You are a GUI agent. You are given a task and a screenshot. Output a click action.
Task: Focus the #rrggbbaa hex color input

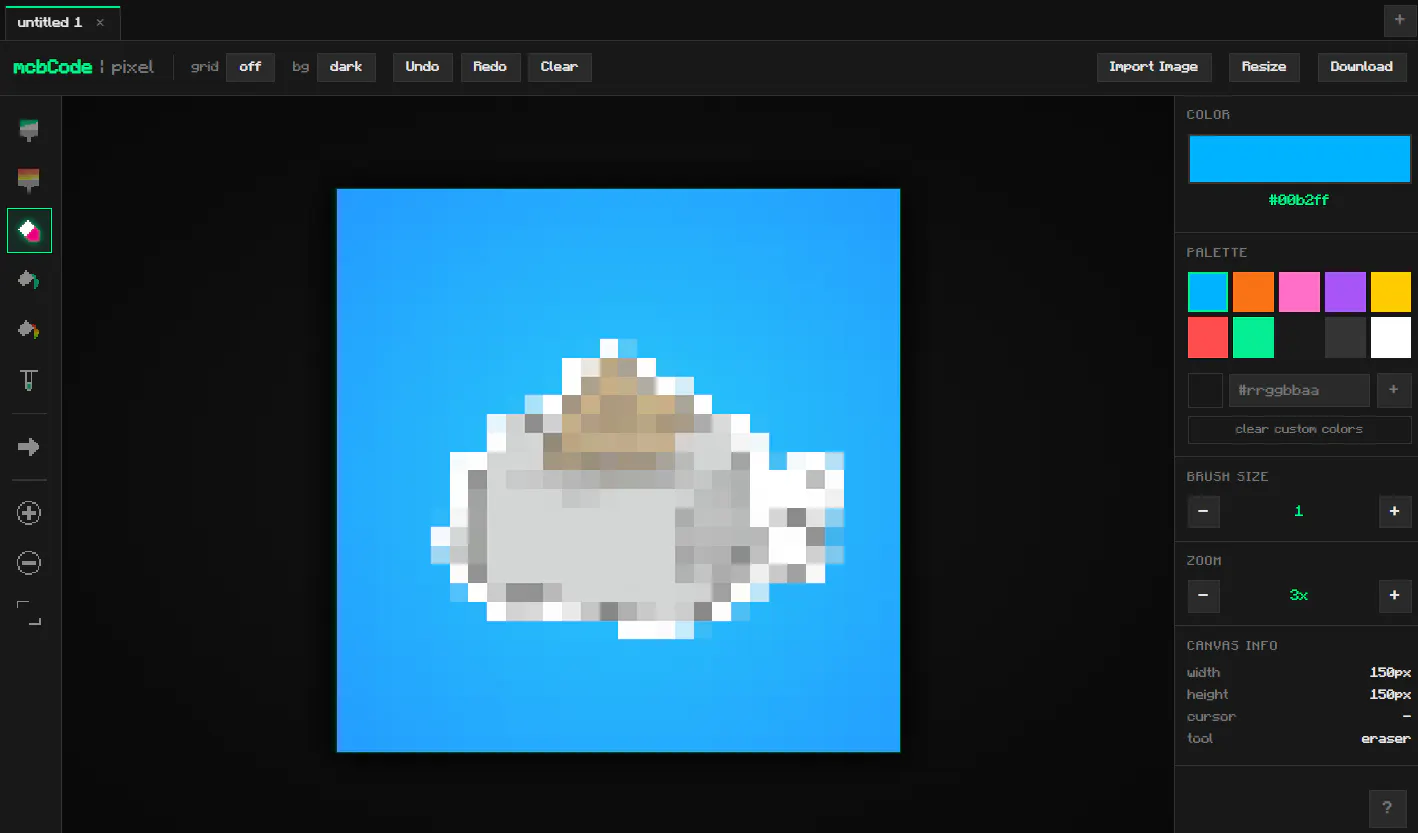pos(1299,390)
